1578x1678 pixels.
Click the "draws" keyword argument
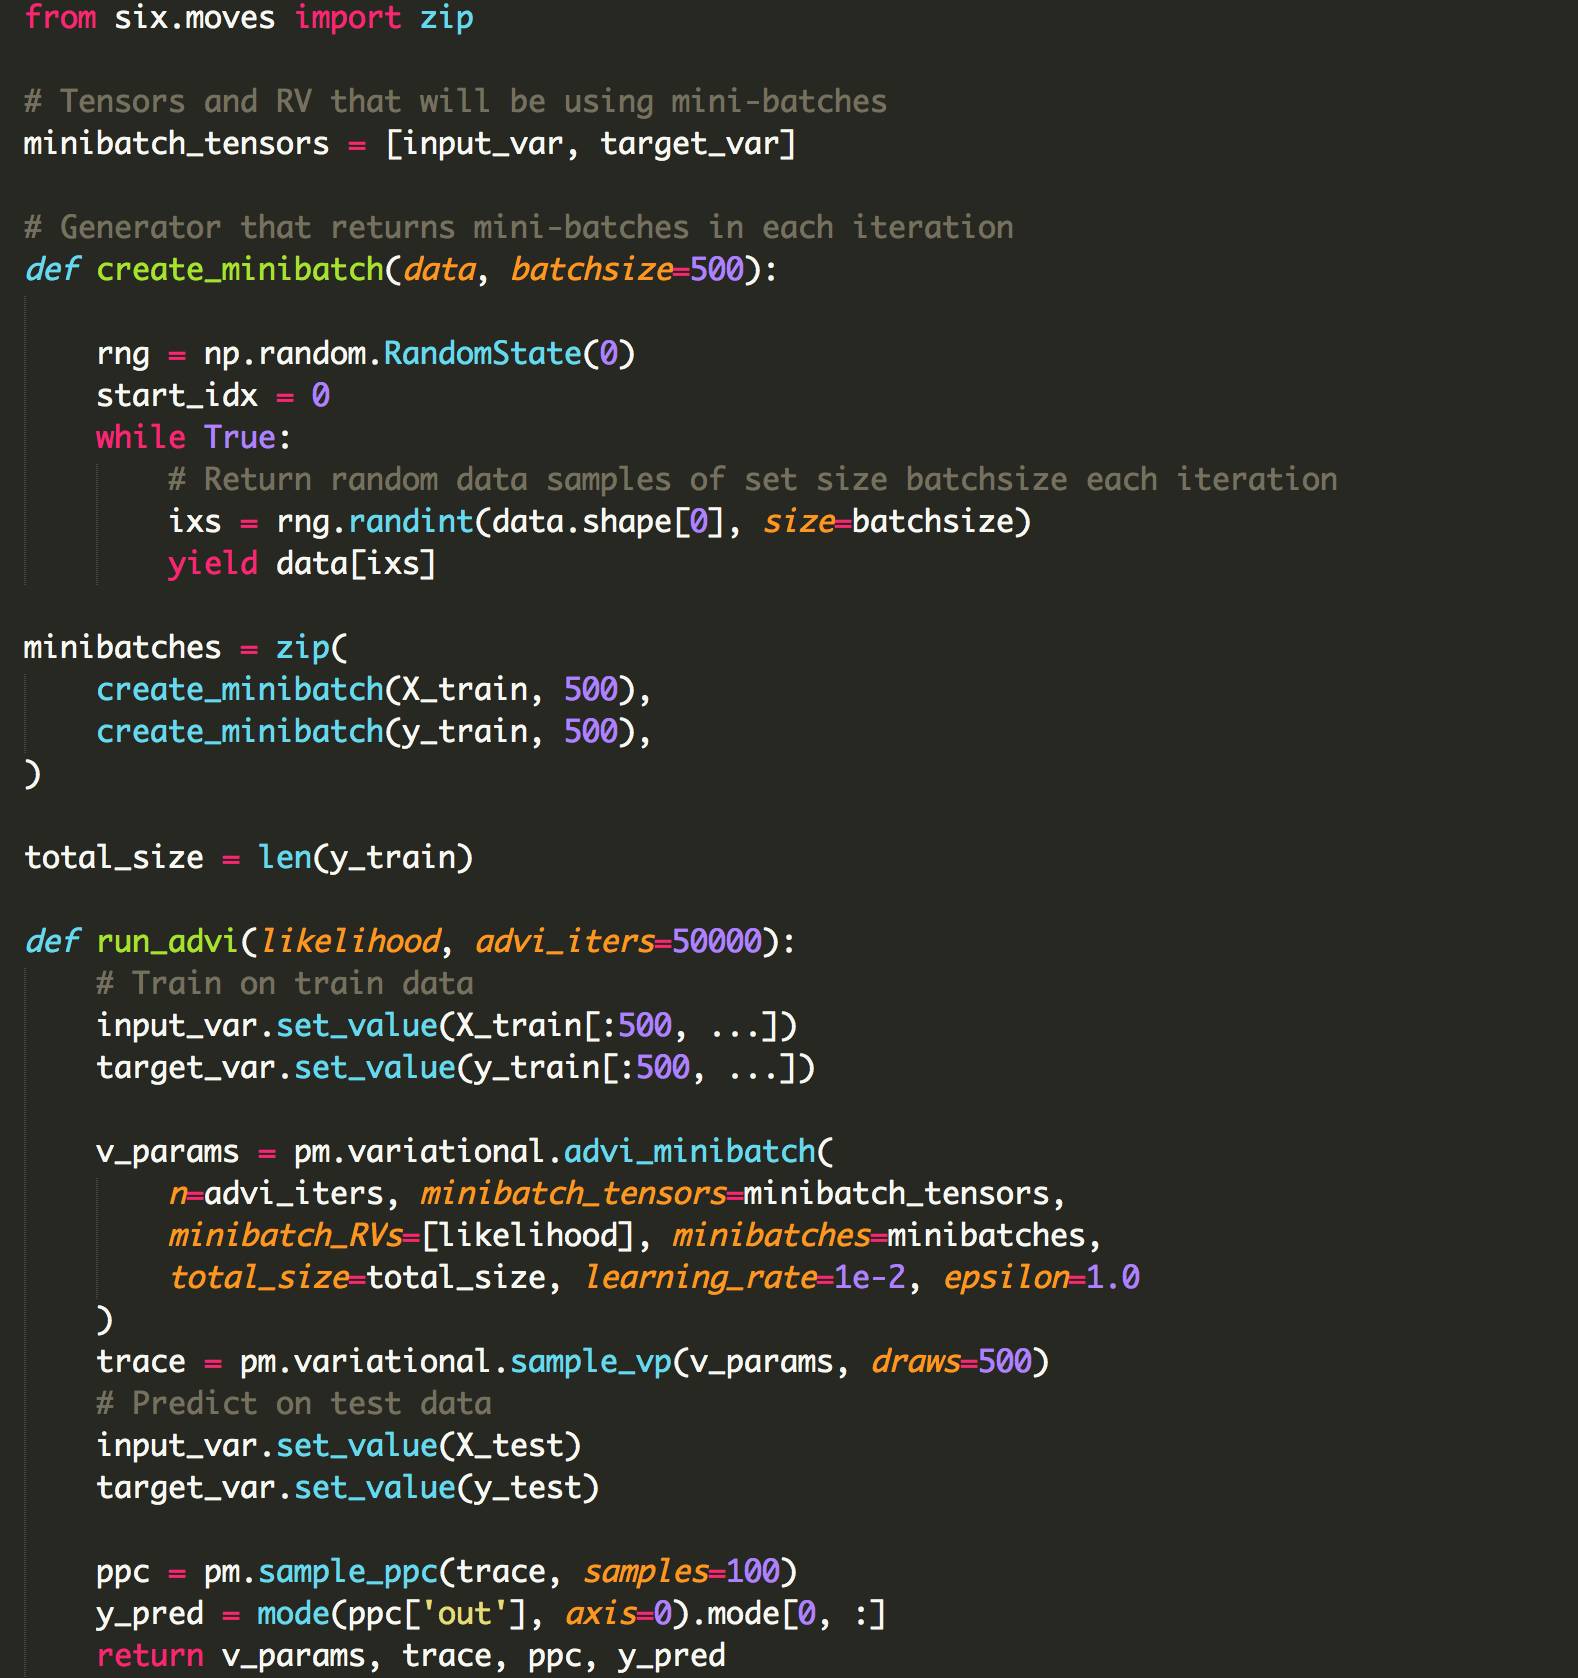pos(915,1362)
